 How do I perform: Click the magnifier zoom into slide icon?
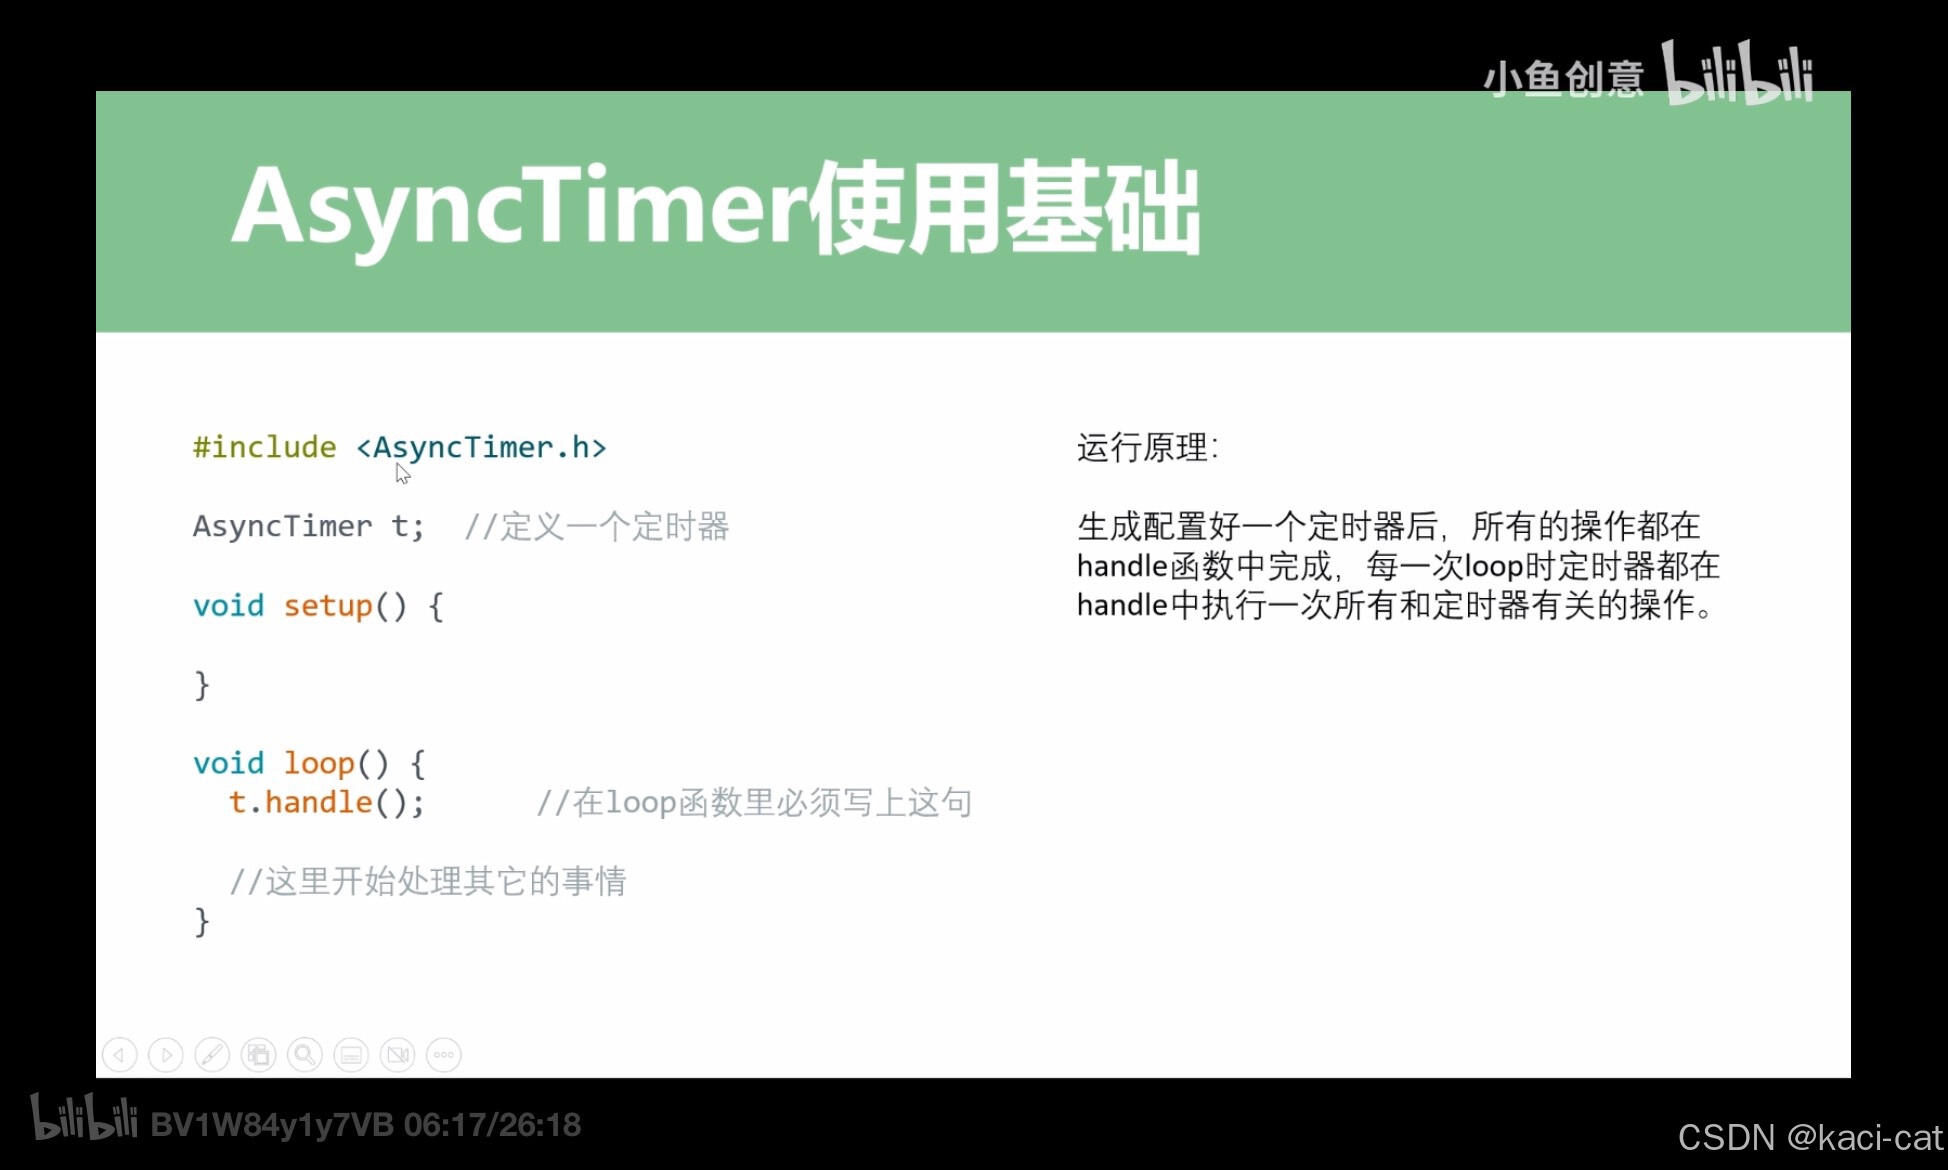[x=305, y=1055]
